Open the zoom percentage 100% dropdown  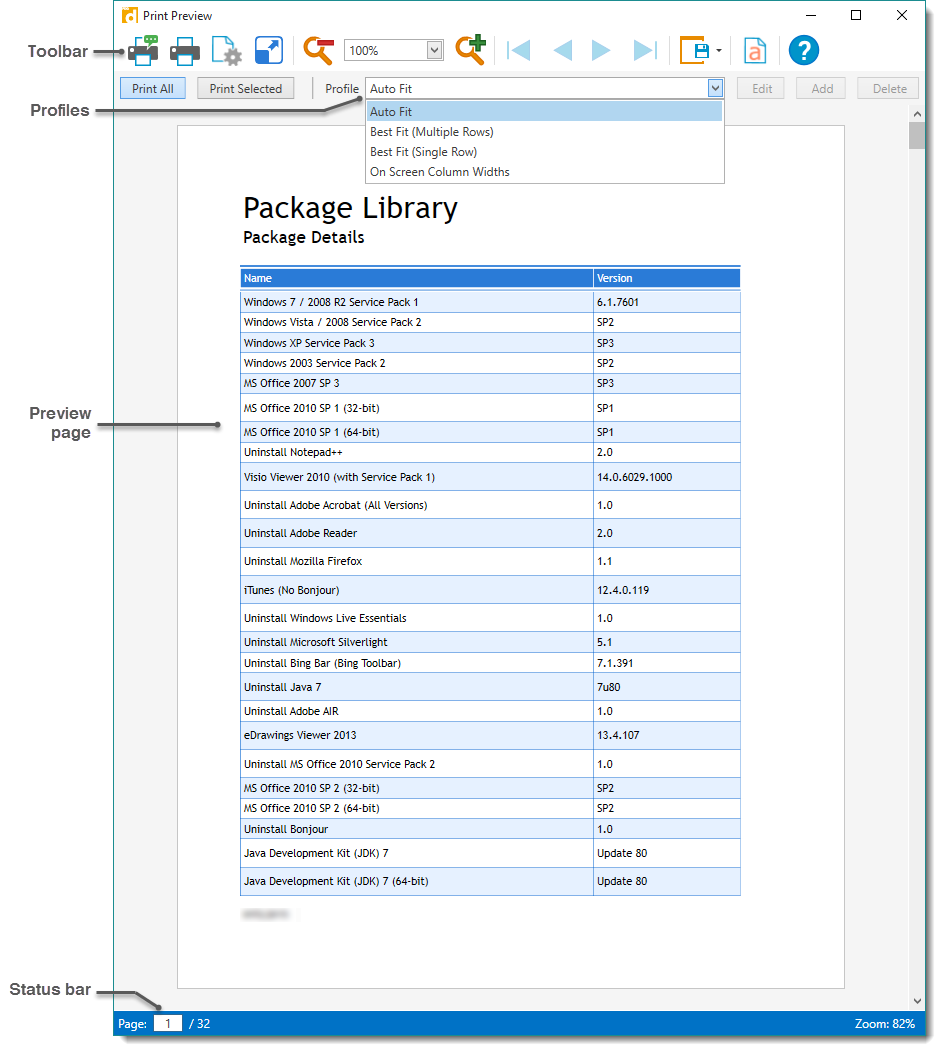point(434,50)
